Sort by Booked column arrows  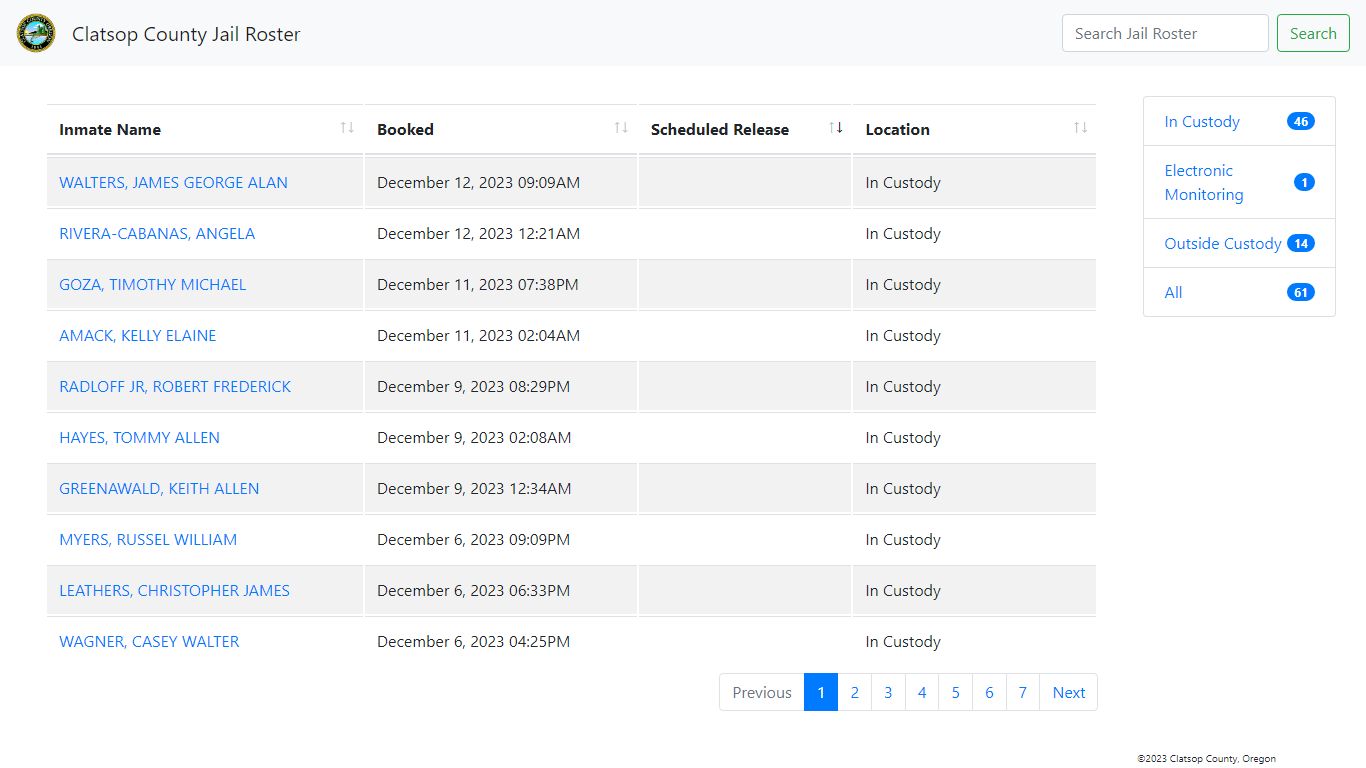[x=621, y=128]
